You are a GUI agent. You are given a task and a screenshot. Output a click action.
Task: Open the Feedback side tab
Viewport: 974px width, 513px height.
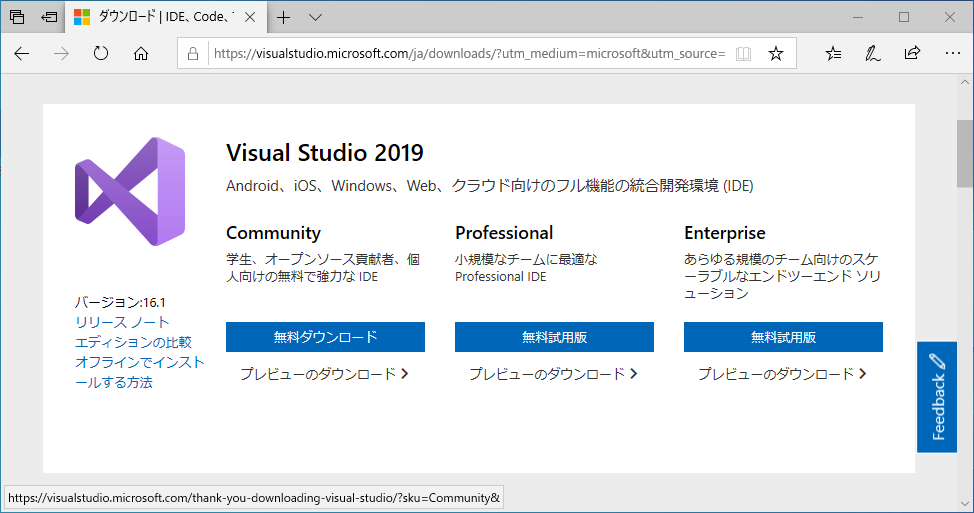pos(937,397)
